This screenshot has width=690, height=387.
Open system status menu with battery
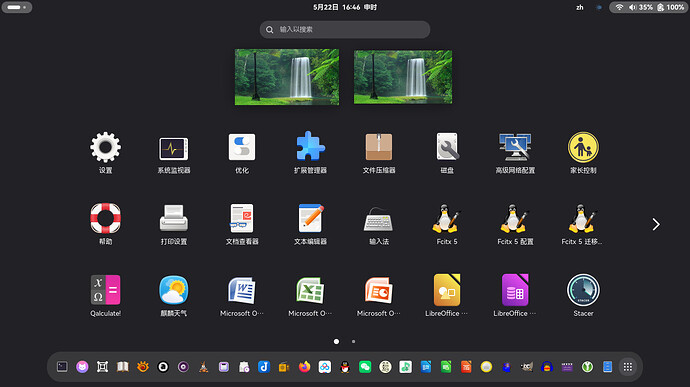pos(649,7)
